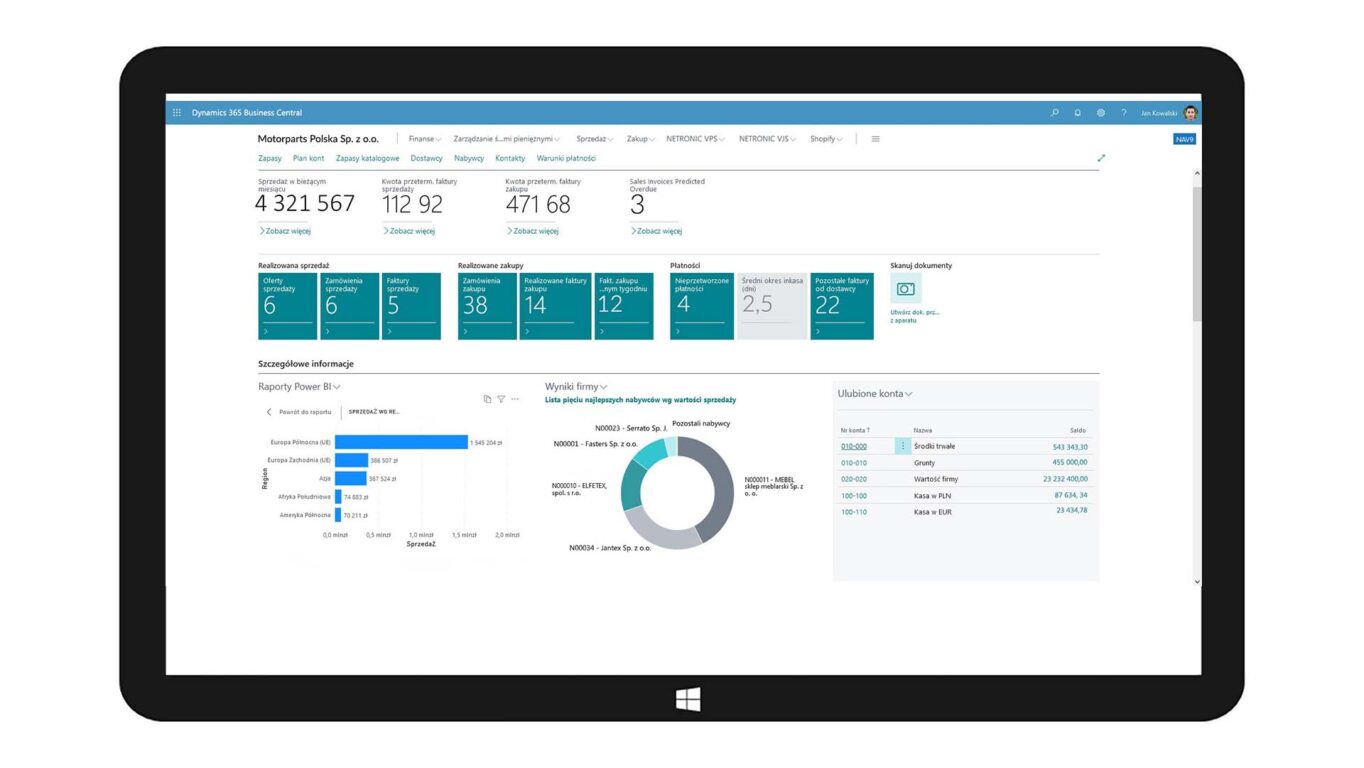Viewport: 1364px width, 768px height.
Task: Open account link 010-000
Action: tap(854, 446)
